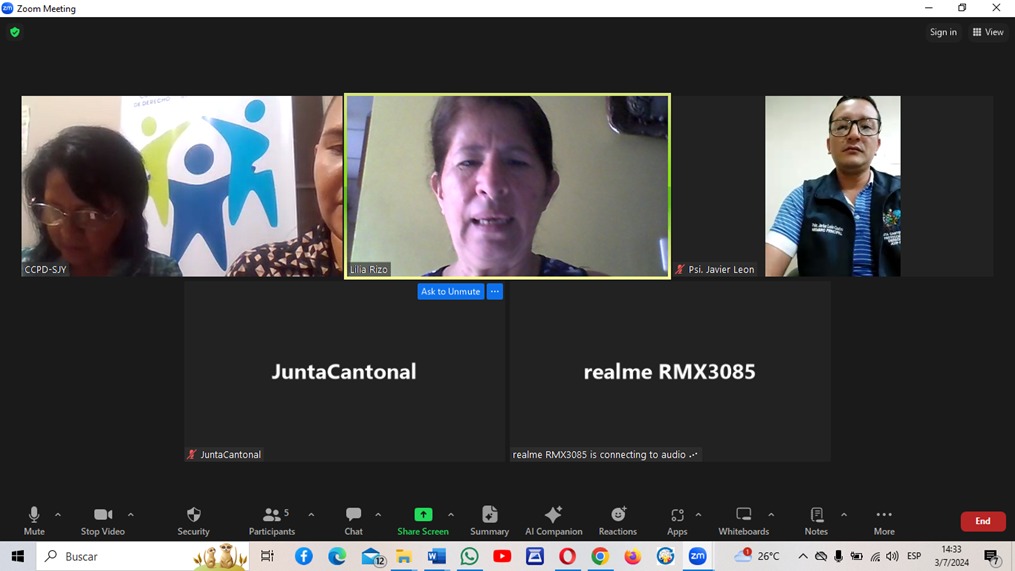The width and height of the screenshot is (1015, 571).
Task: Expand audio options arrow next to Mute
Action: [58, 515]
